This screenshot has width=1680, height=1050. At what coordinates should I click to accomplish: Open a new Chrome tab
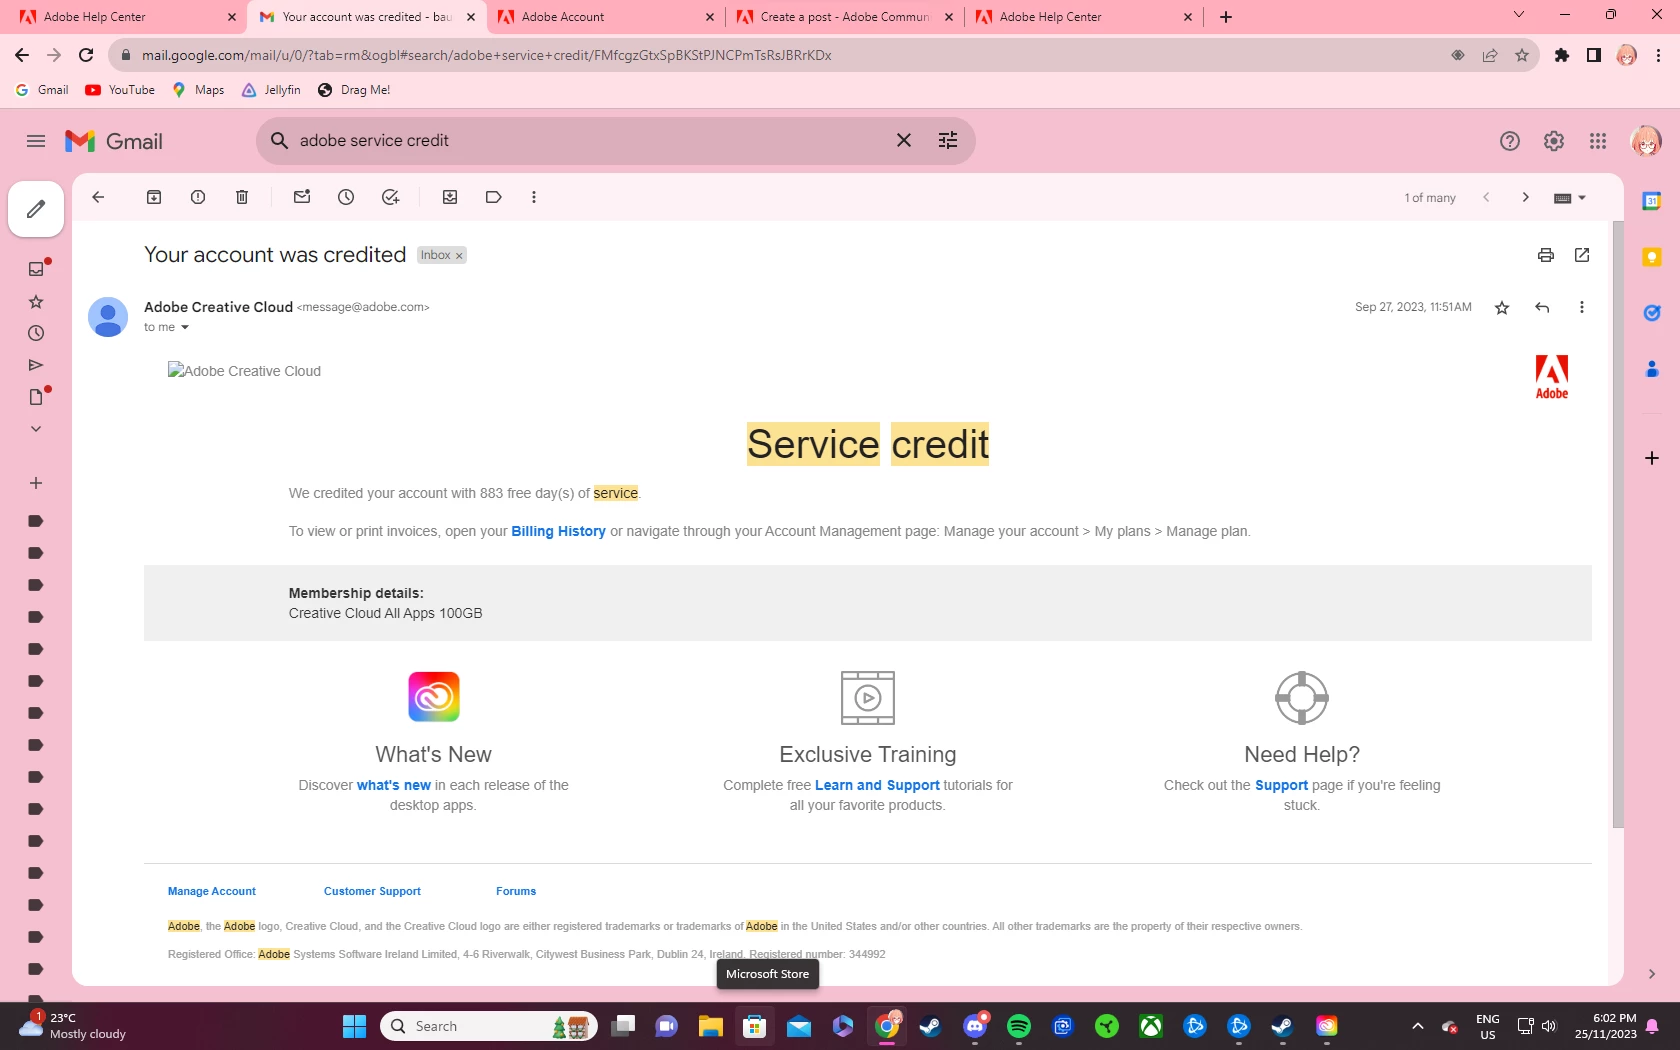(1226, 17)
